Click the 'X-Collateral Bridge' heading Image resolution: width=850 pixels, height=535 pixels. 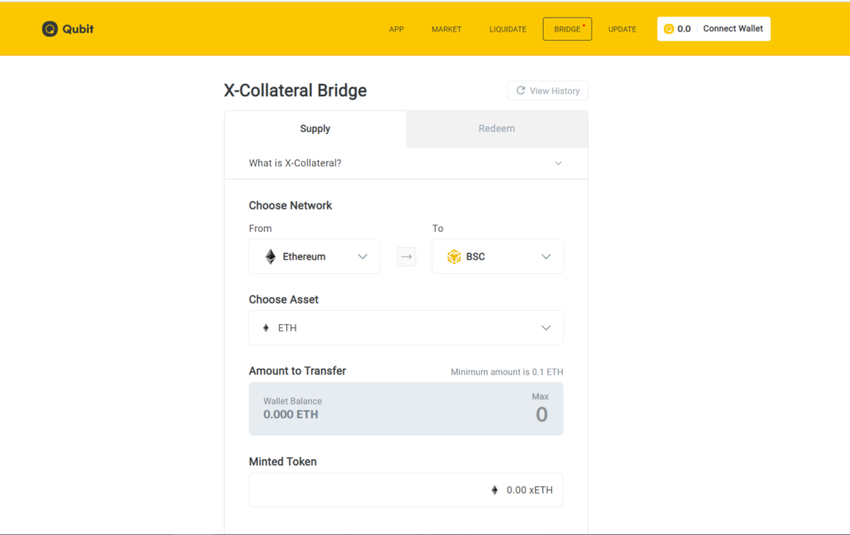295,91
